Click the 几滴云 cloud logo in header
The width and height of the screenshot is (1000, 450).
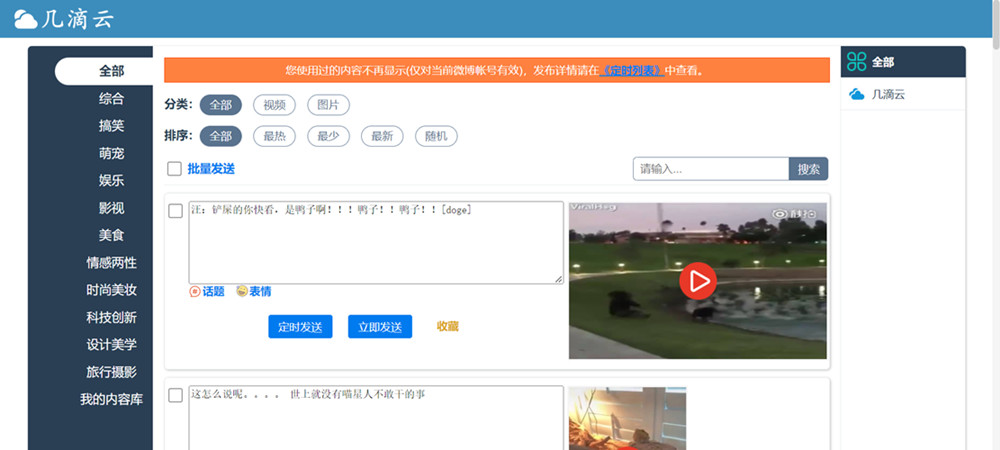[26, 19]
